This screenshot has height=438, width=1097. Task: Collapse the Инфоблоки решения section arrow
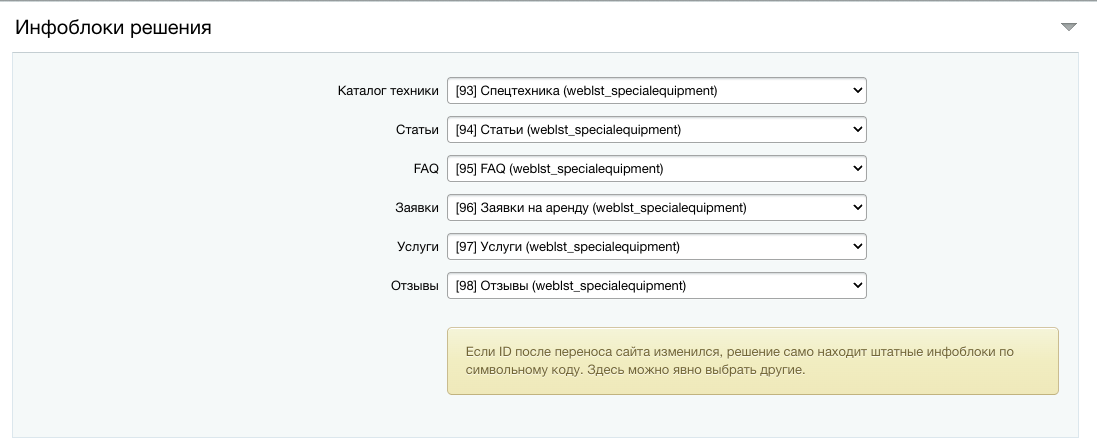point(1068,27)
